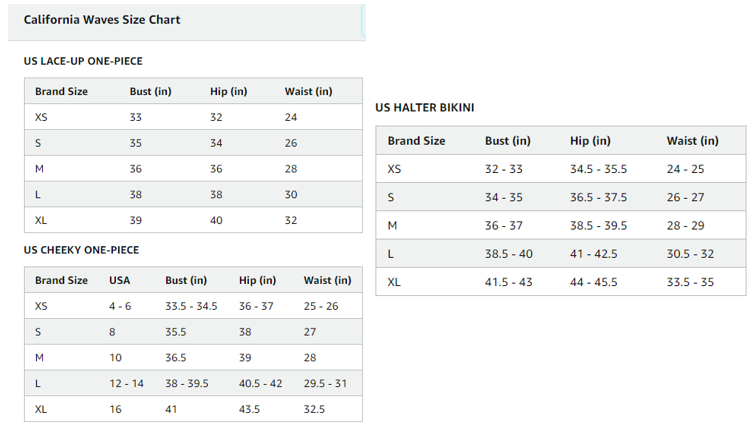Select halter bikini L hip 41 - 42.5

pyautogui.click(x=593, y=254)
